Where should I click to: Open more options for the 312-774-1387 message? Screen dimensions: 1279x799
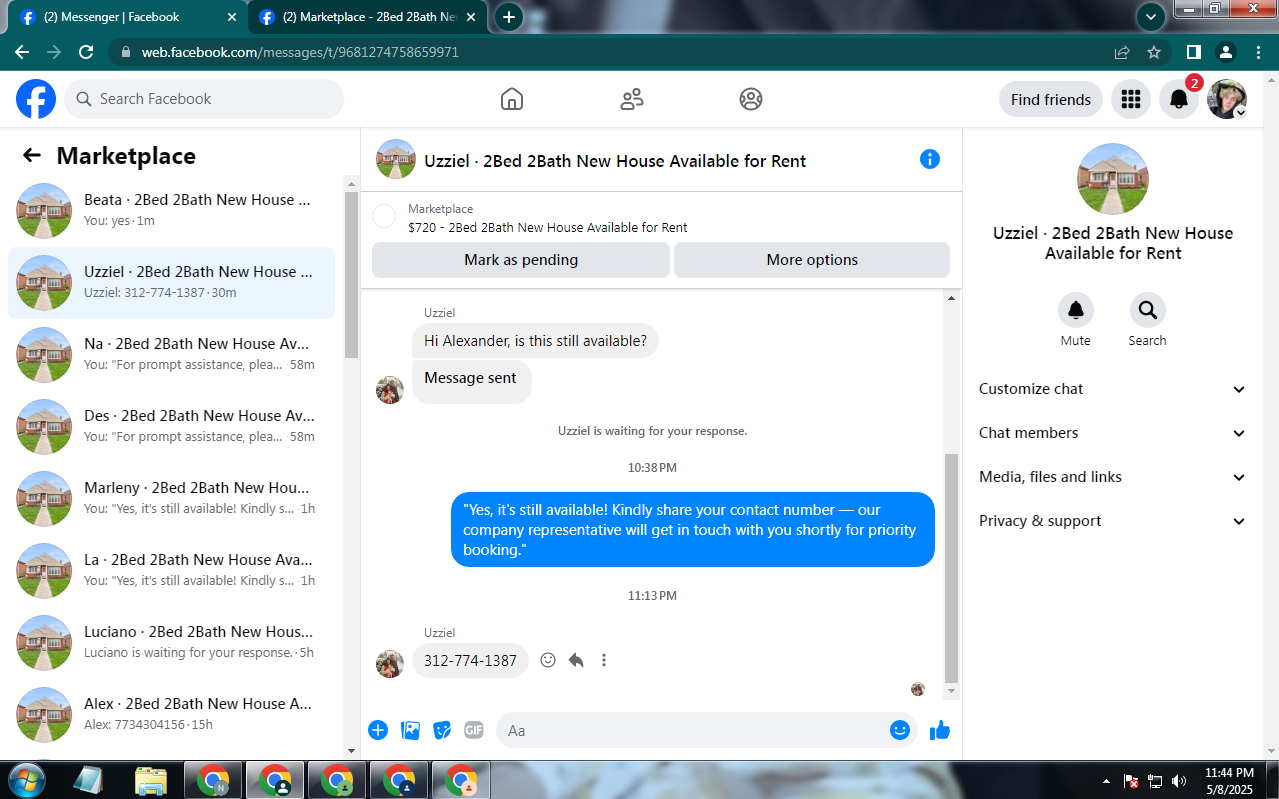pyautogui.click(x=604, y=660)
